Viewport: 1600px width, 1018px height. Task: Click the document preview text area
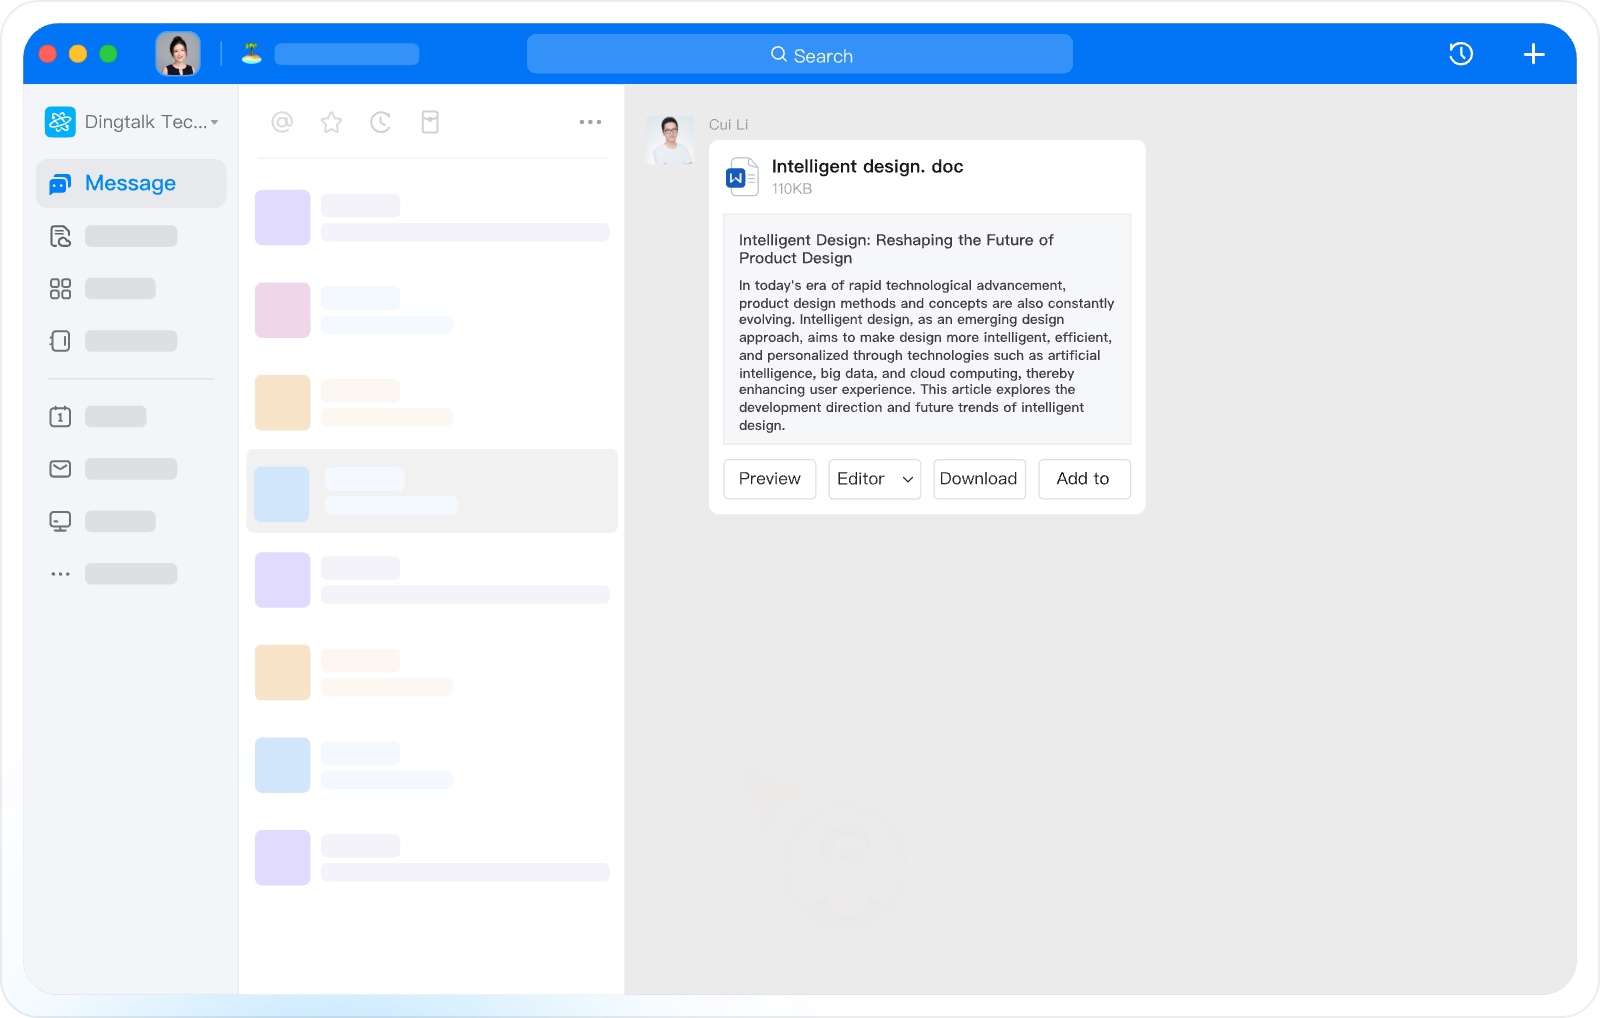927,329
